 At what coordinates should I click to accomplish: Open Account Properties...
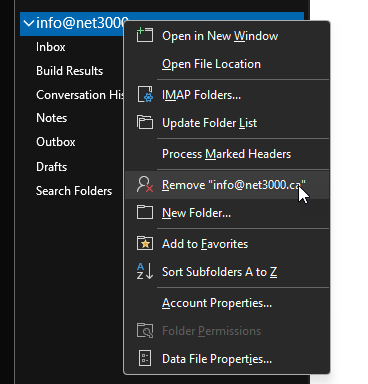tap(227, 303)
